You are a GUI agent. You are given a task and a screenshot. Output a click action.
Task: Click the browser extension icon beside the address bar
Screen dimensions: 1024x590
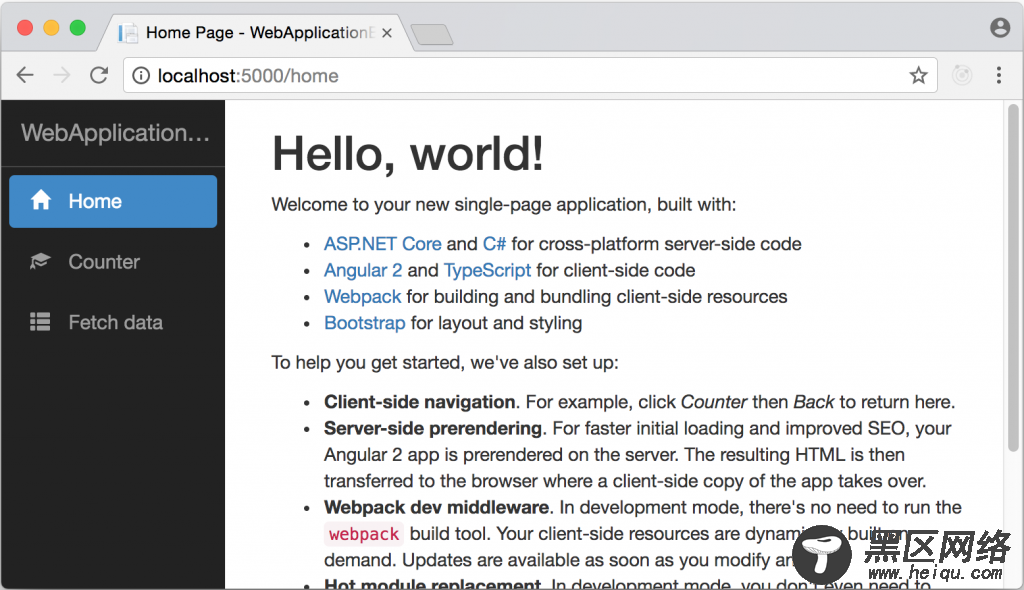[962, 75]
